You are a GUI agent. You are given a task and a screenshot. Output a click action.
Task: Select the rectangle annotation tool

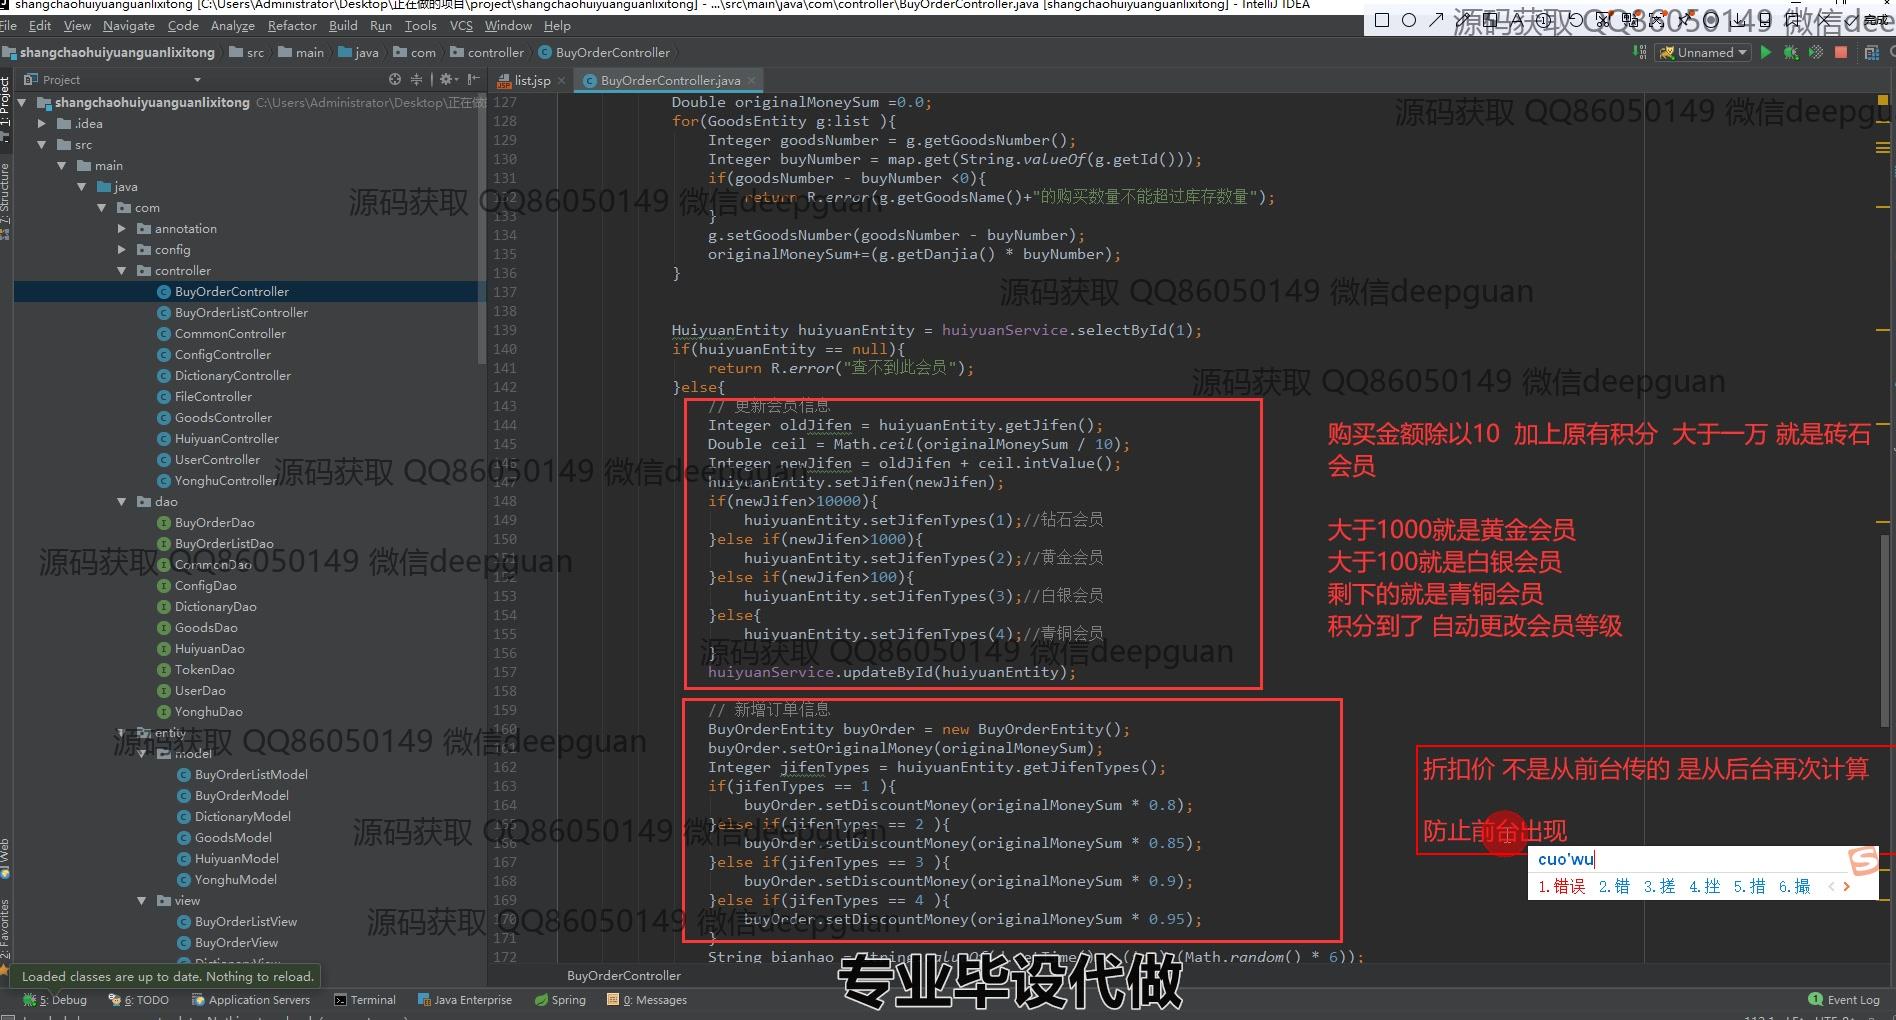[1382, 20]
